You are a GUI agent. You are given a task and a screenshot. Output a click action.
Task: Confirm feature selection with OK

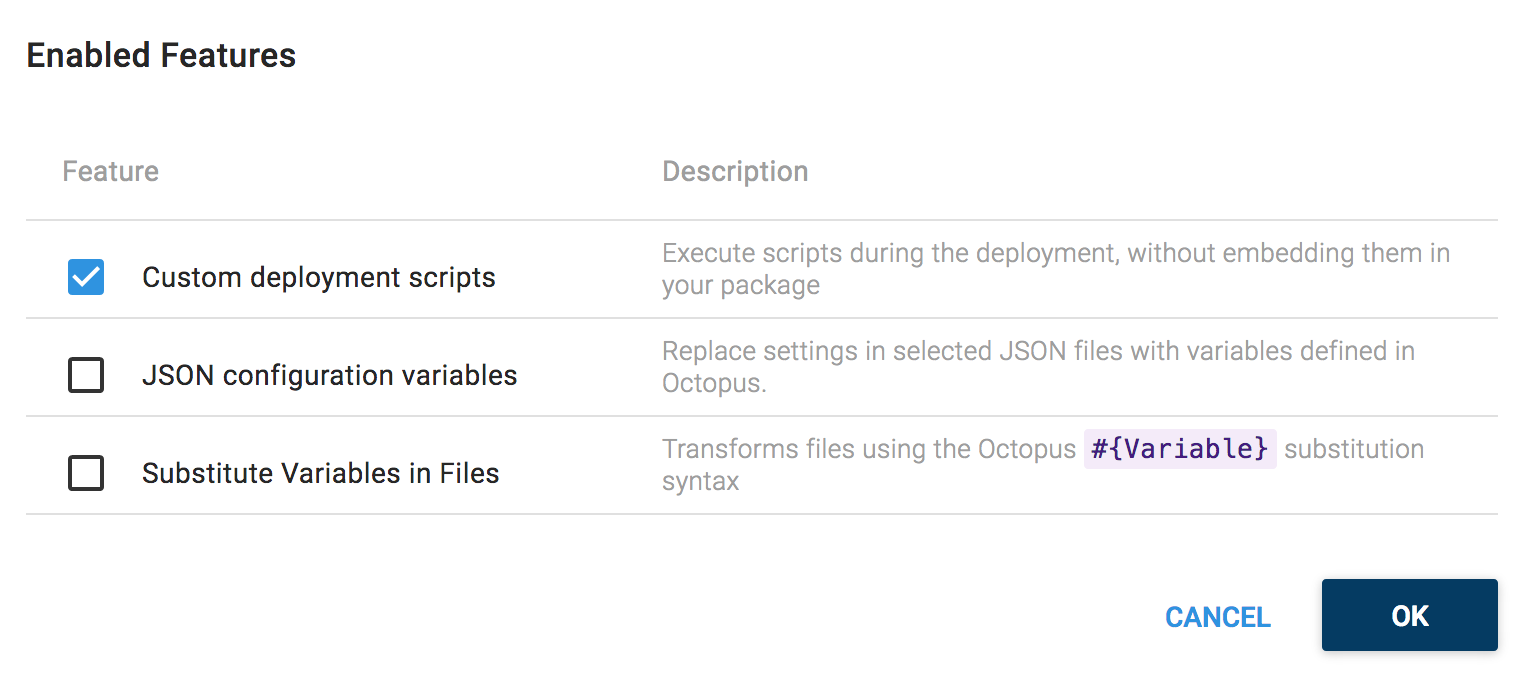[x=1409, y=615]
